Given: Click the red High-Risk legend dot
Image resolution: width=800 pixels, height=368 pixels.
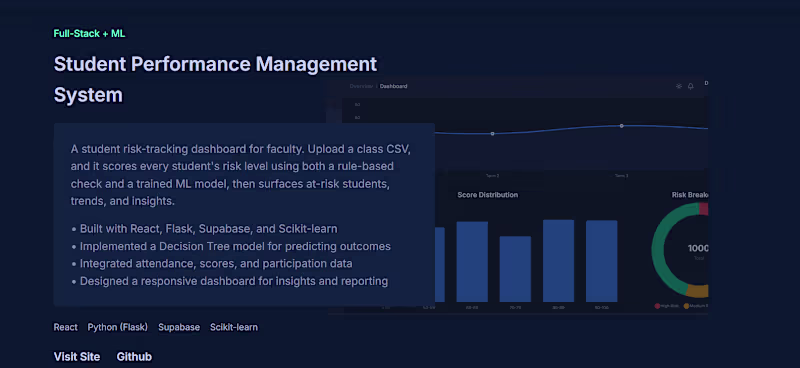Looking at the screenshot, I should pos(657,306).
